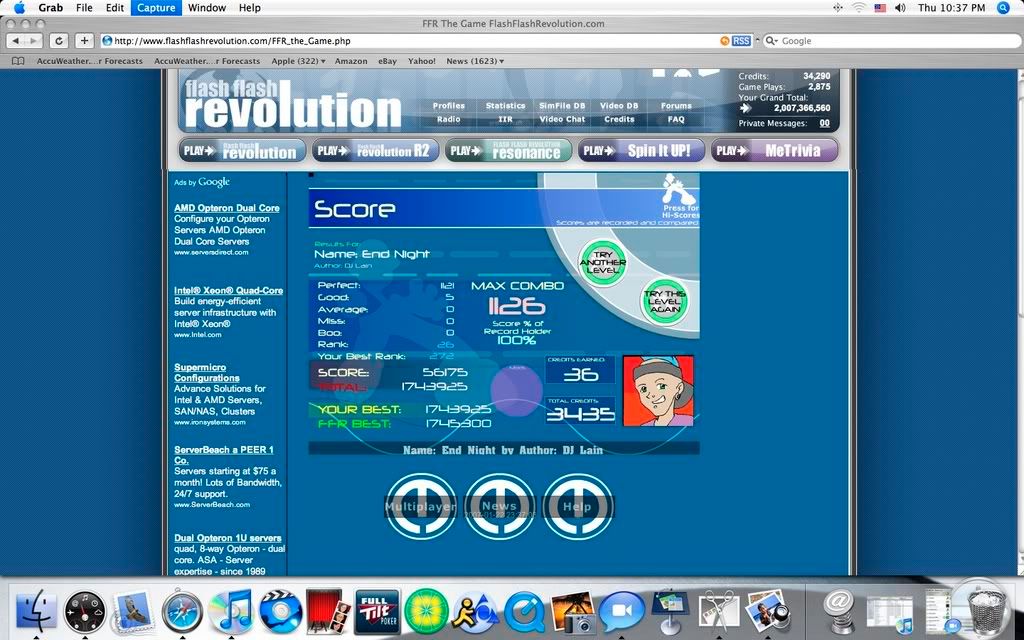Open the Window menu in menu bar

(x=207, y=8)
